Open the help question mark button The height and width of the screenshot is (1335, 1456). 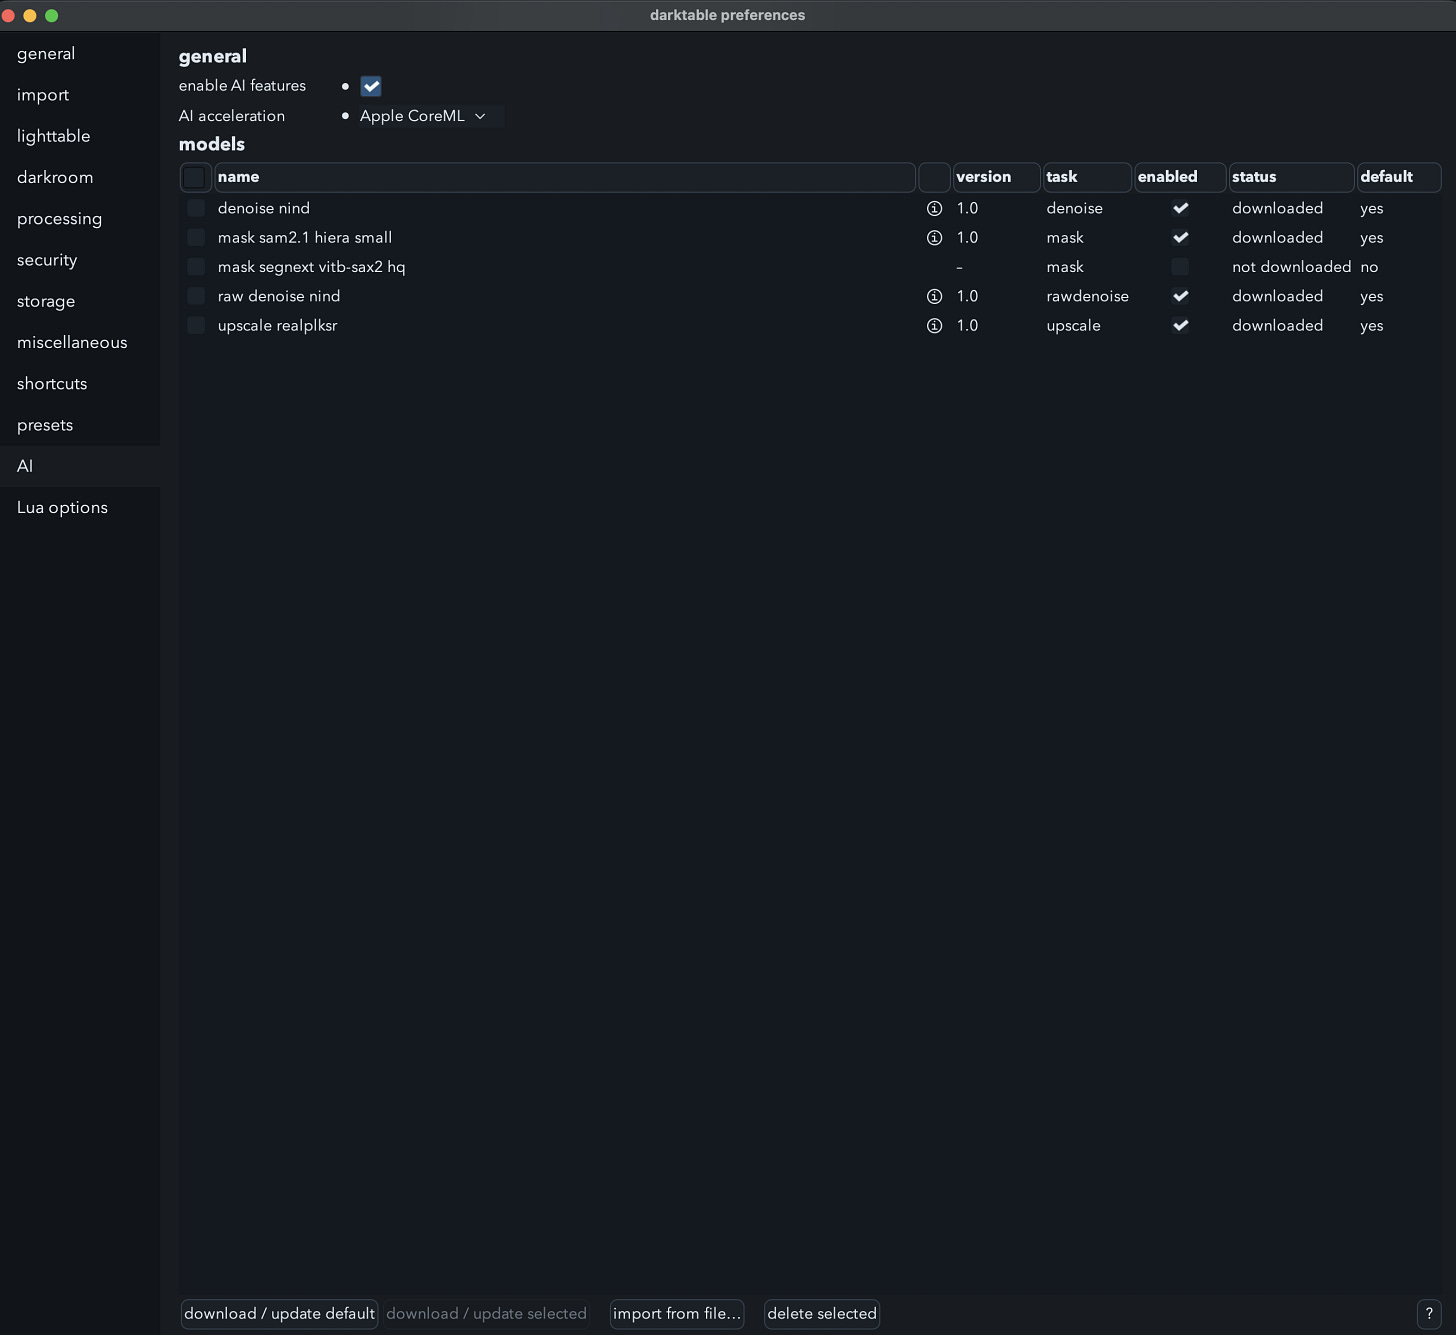1429,1314
